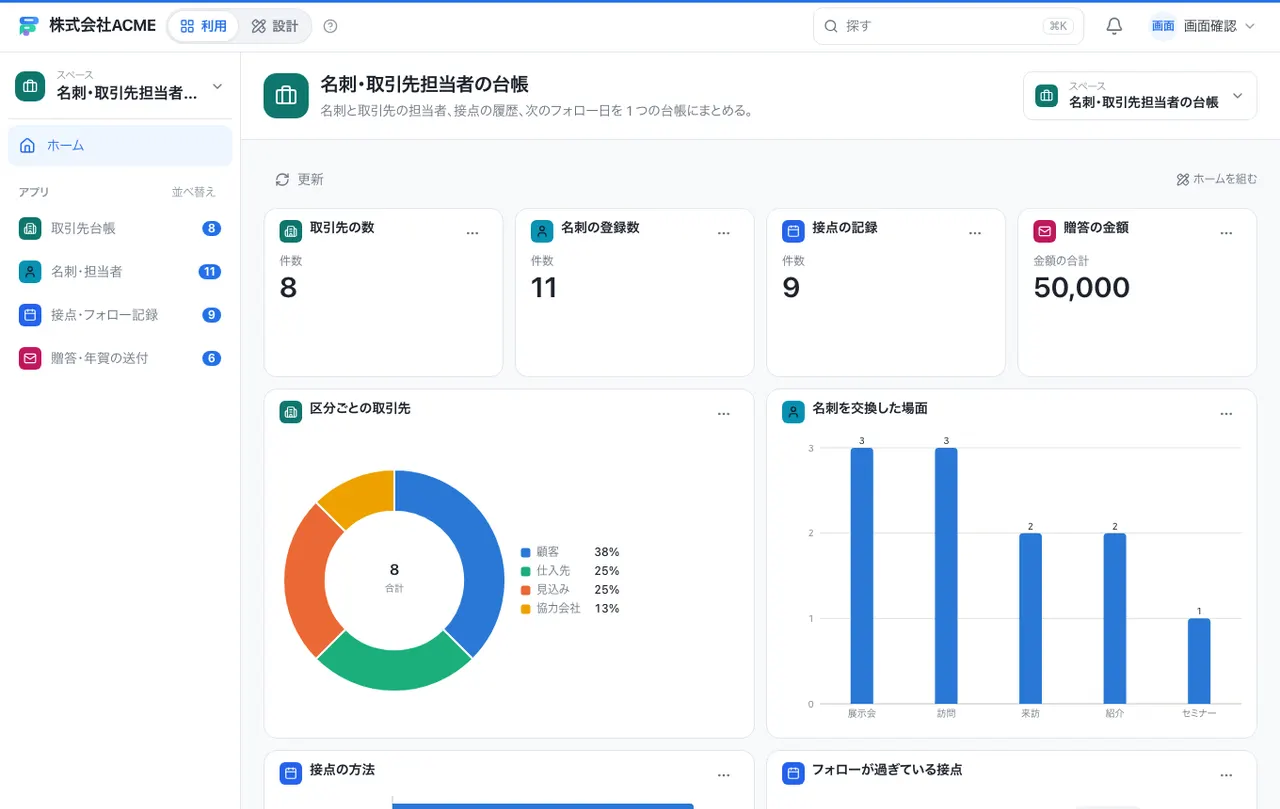Open more options for 贈答の金額 card
The height and width of the screenshot is (809, 1280).
coord(1226,233)
